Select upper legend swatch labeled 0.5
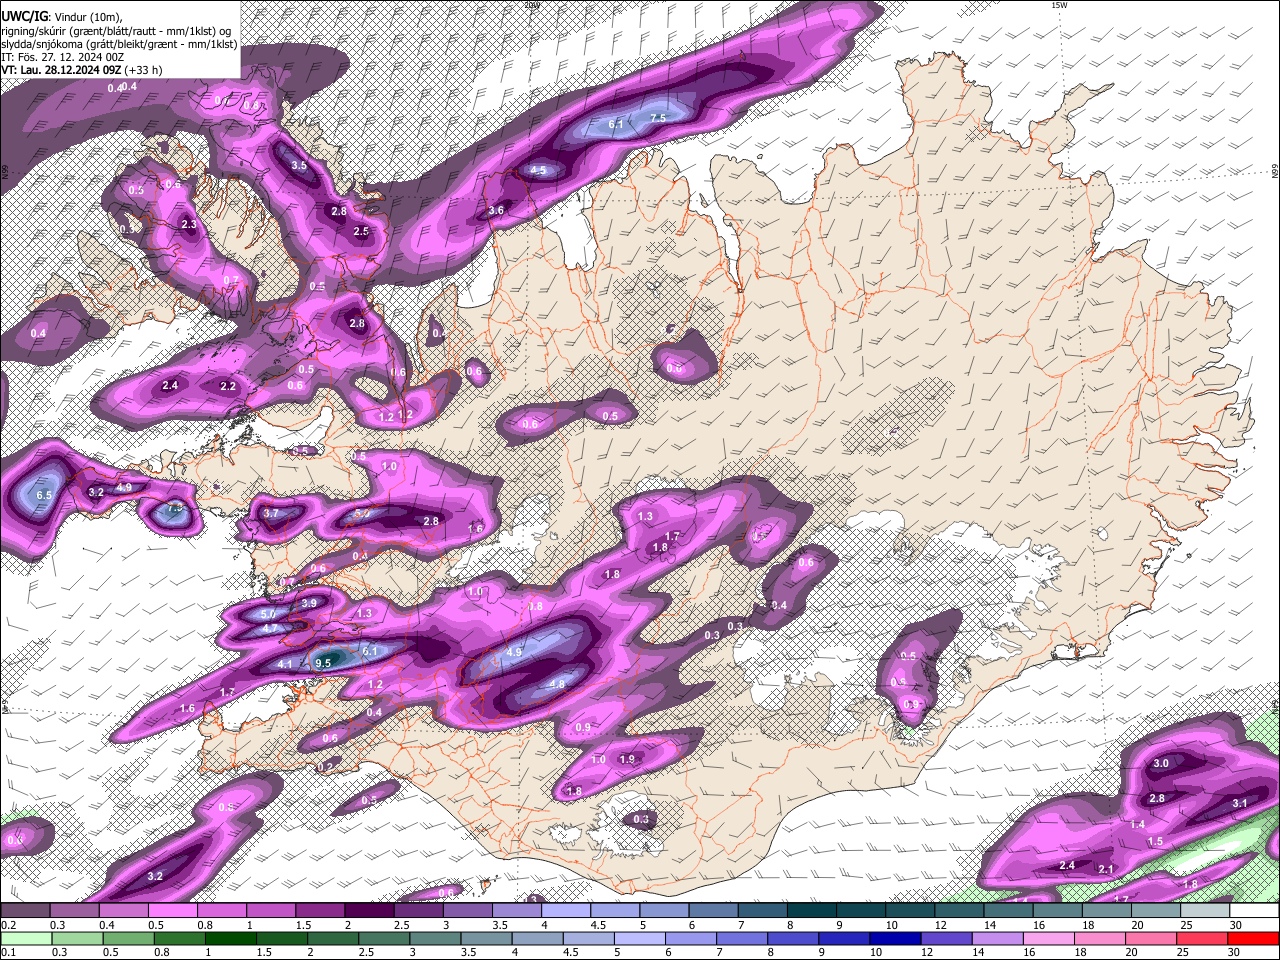The width and height of the screenshot is (1280, 960). coord(172,911)
